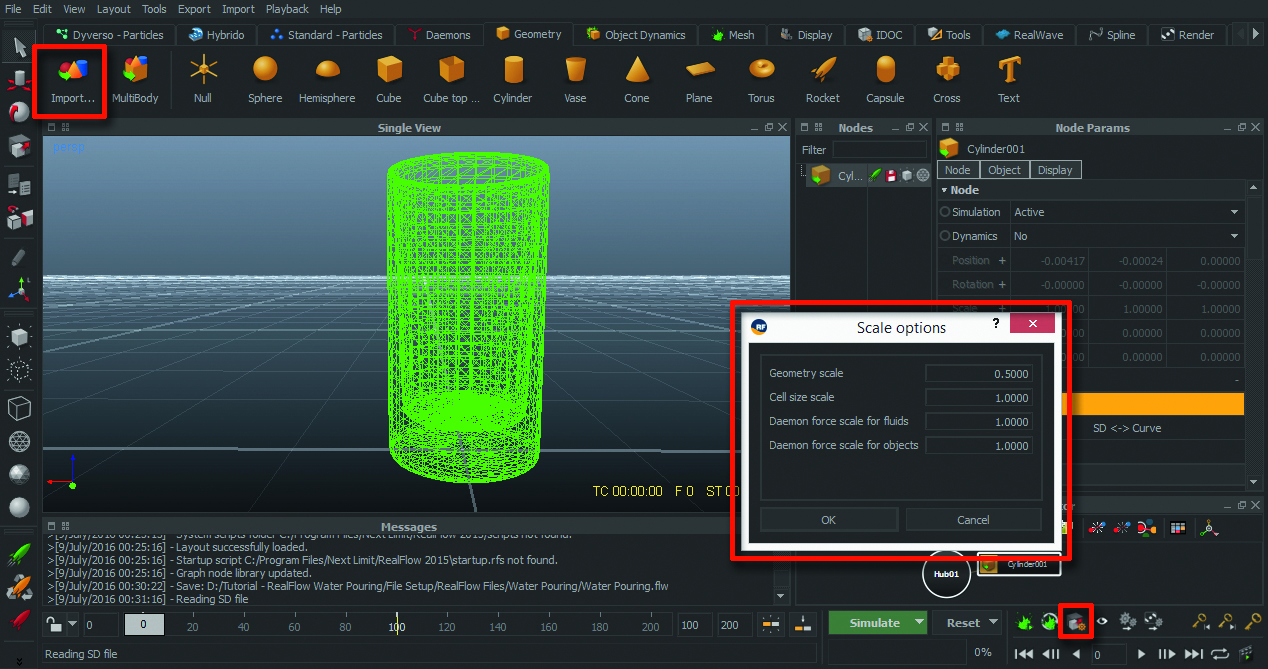Viewport: 1268px width, 669px height.
Task: Click Cancel in Scale options dialog
Action: [x=973, y=519]
